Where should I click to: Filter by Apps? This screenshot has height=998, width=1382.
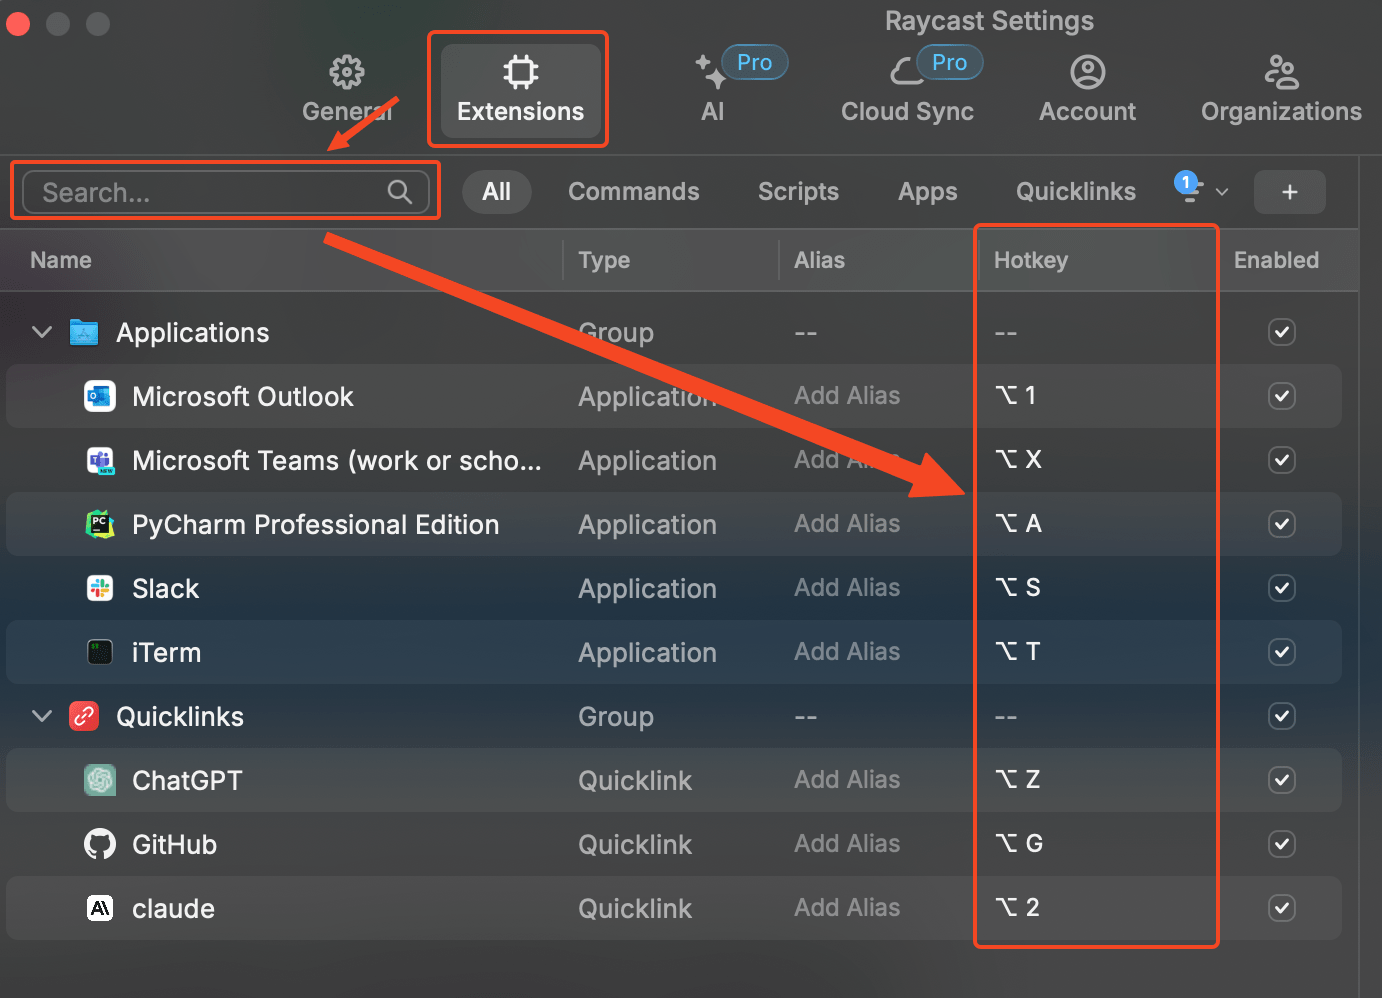[x=927, y=192]
